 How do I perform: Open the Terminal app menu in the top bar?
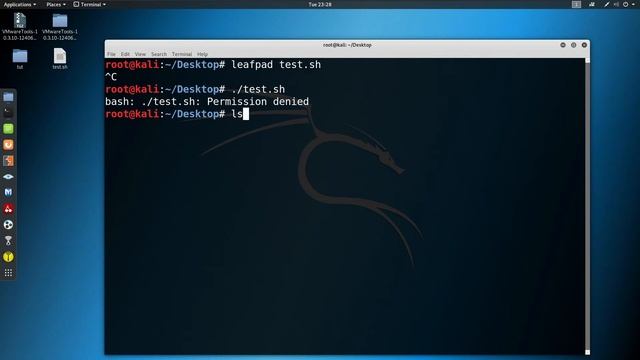tap(90, 4)
